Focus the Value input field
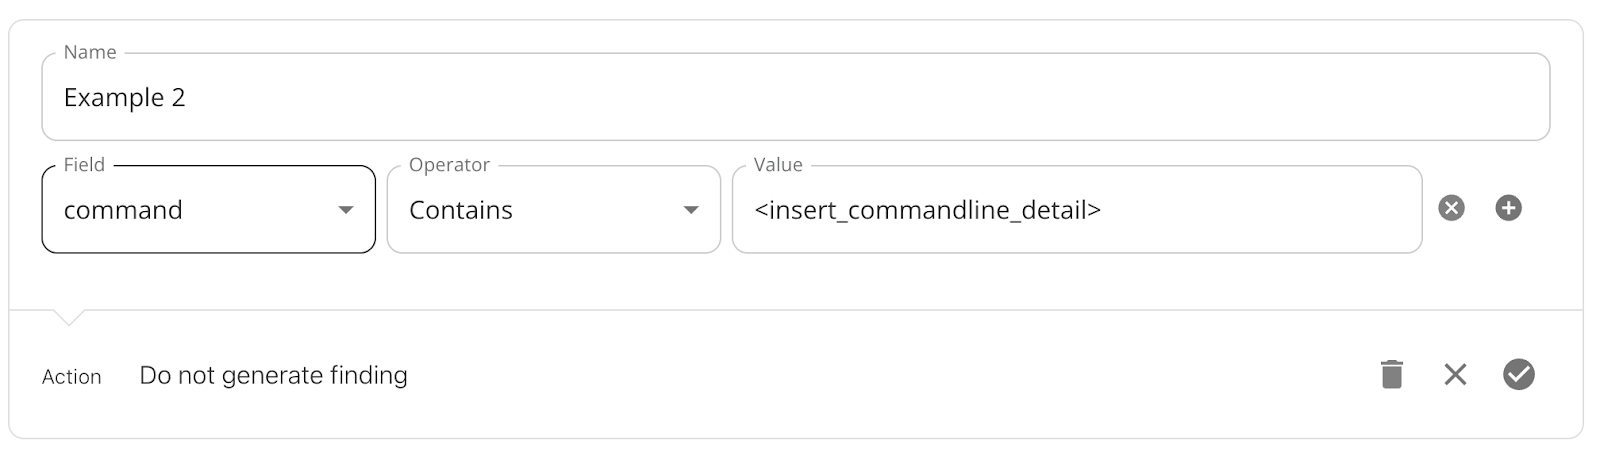 1077,209
